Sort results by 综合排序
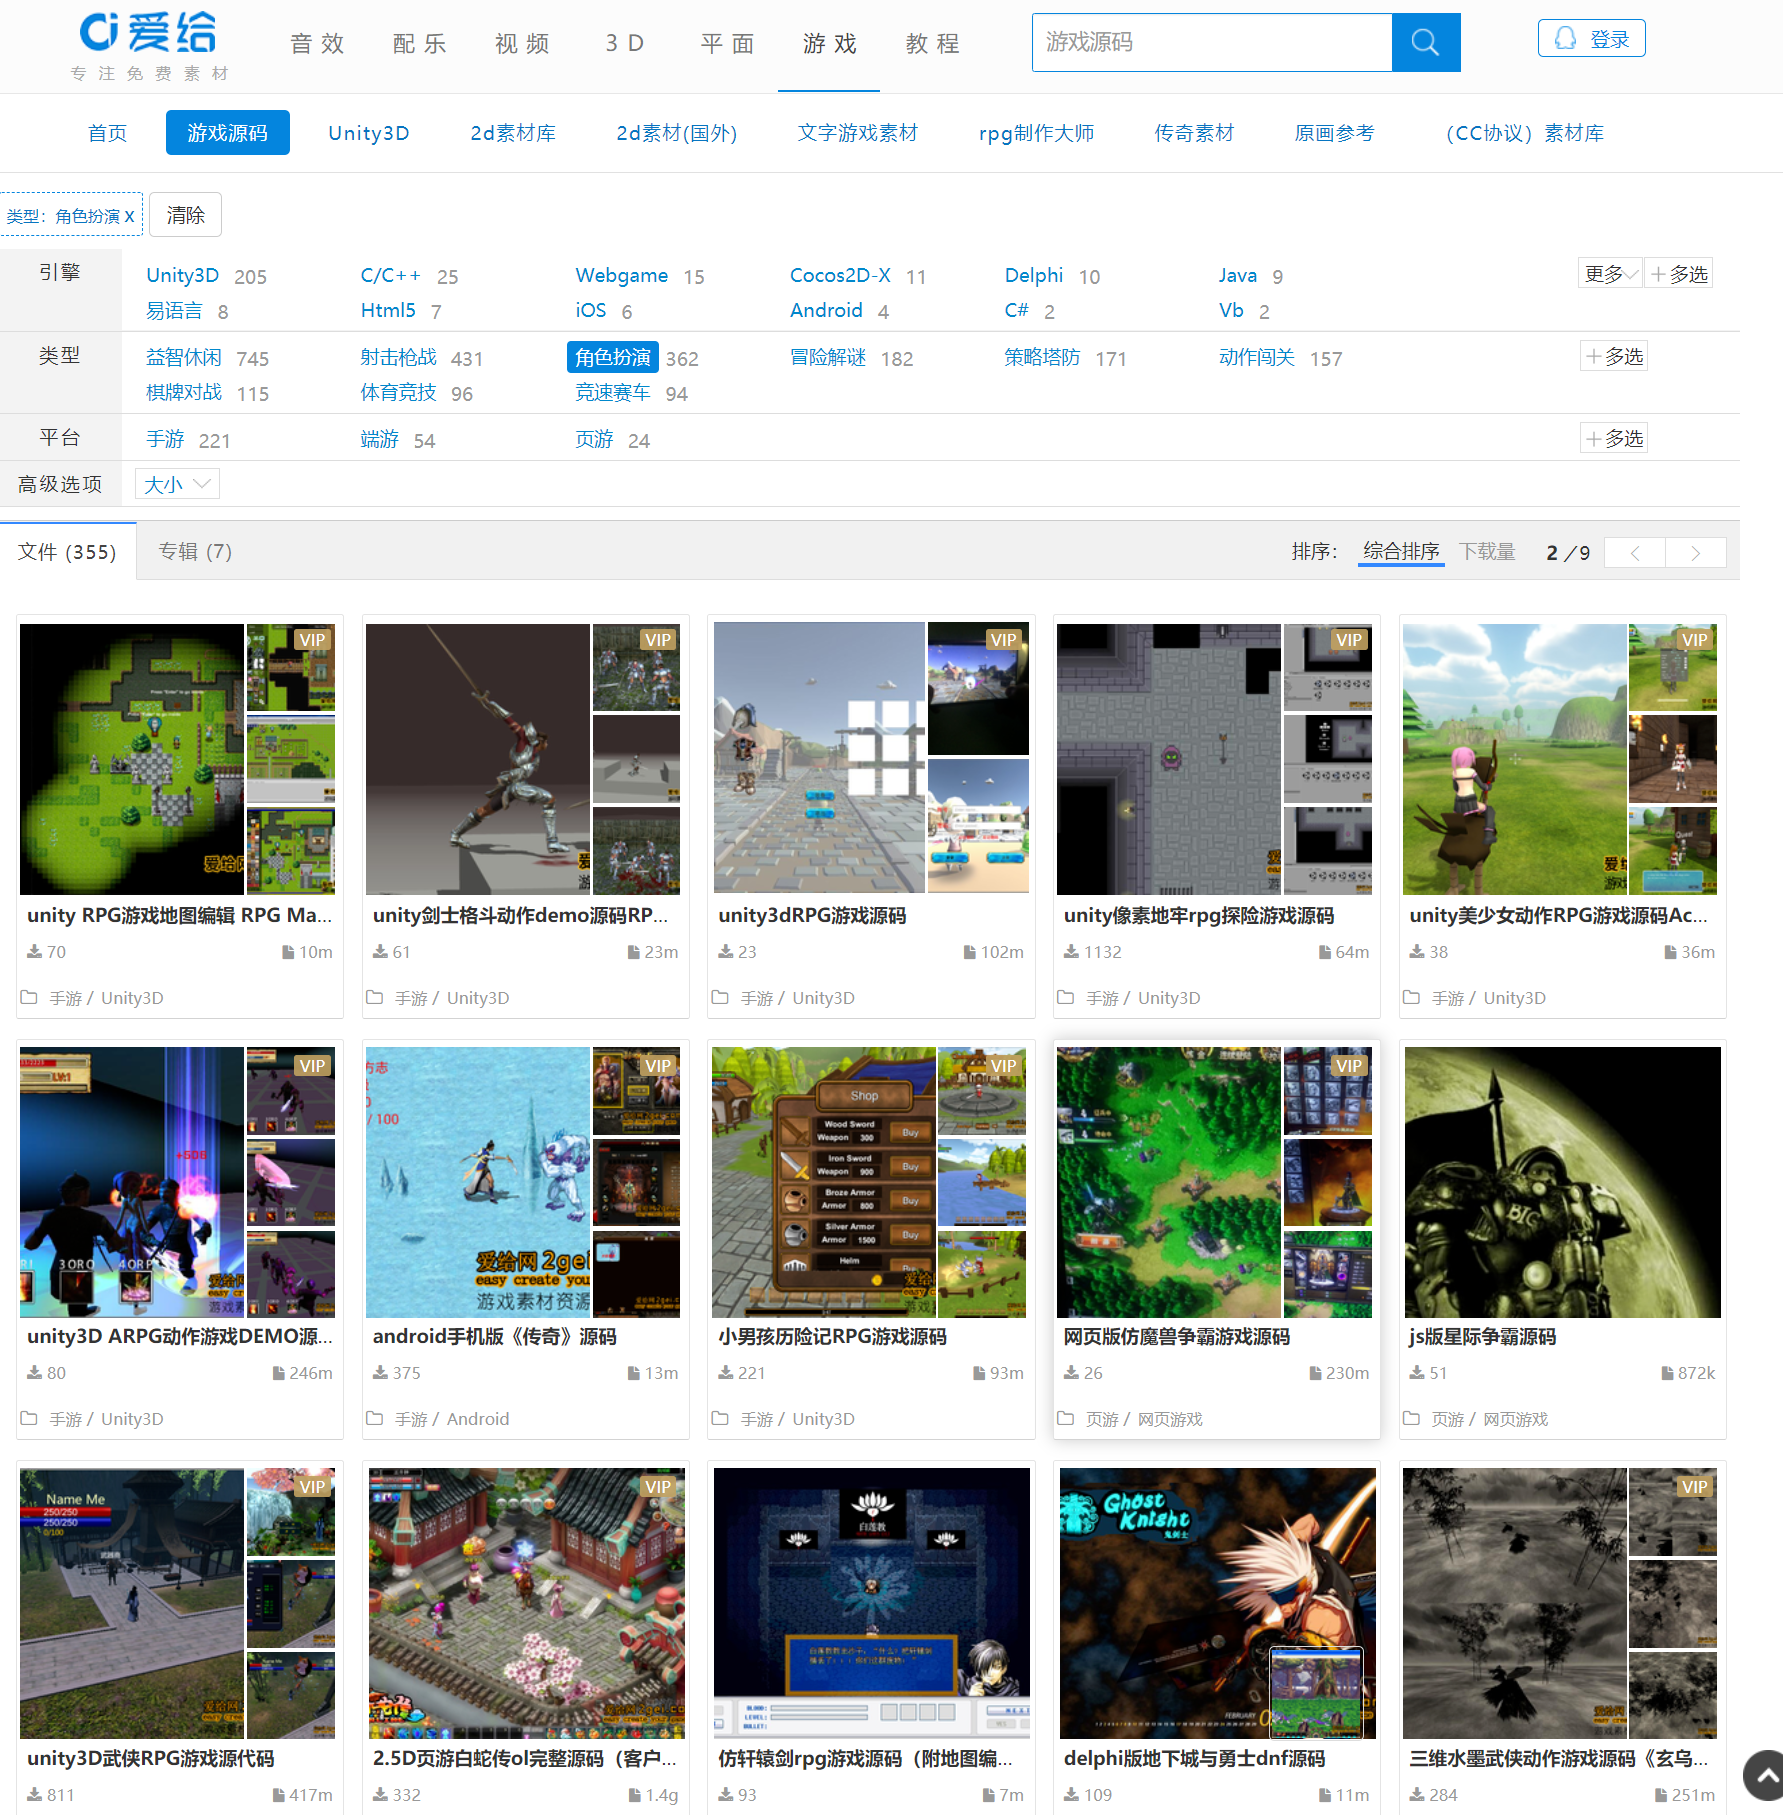 point(1401,551)
